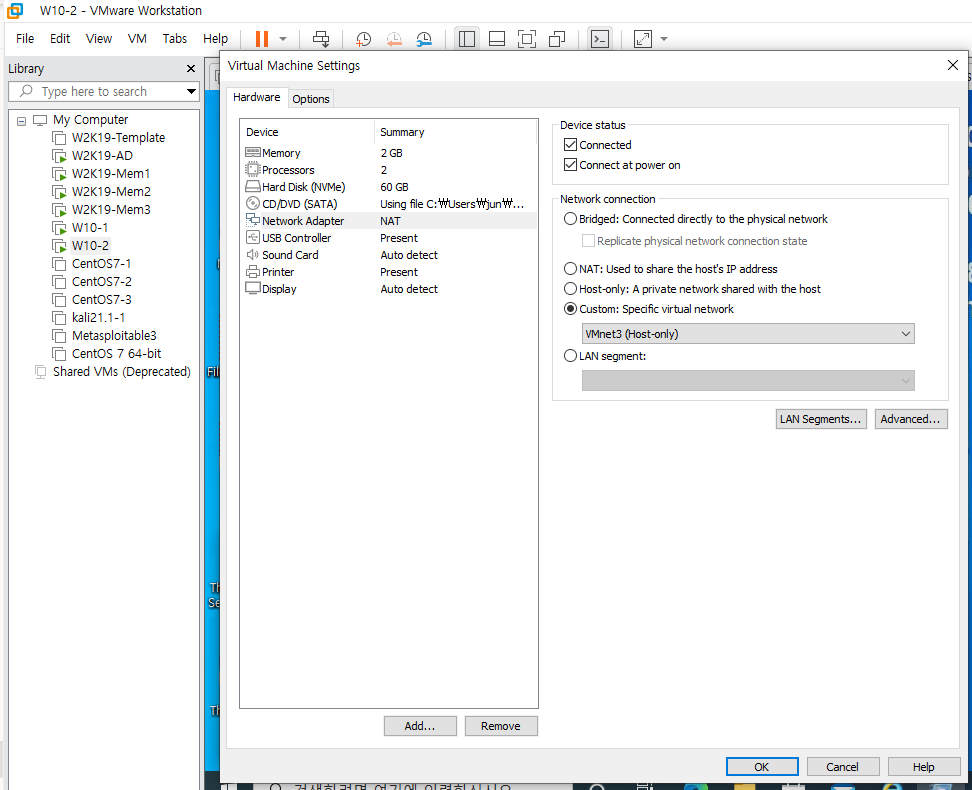
Task: Open the VM menu
Action: (x=137, y=38)
